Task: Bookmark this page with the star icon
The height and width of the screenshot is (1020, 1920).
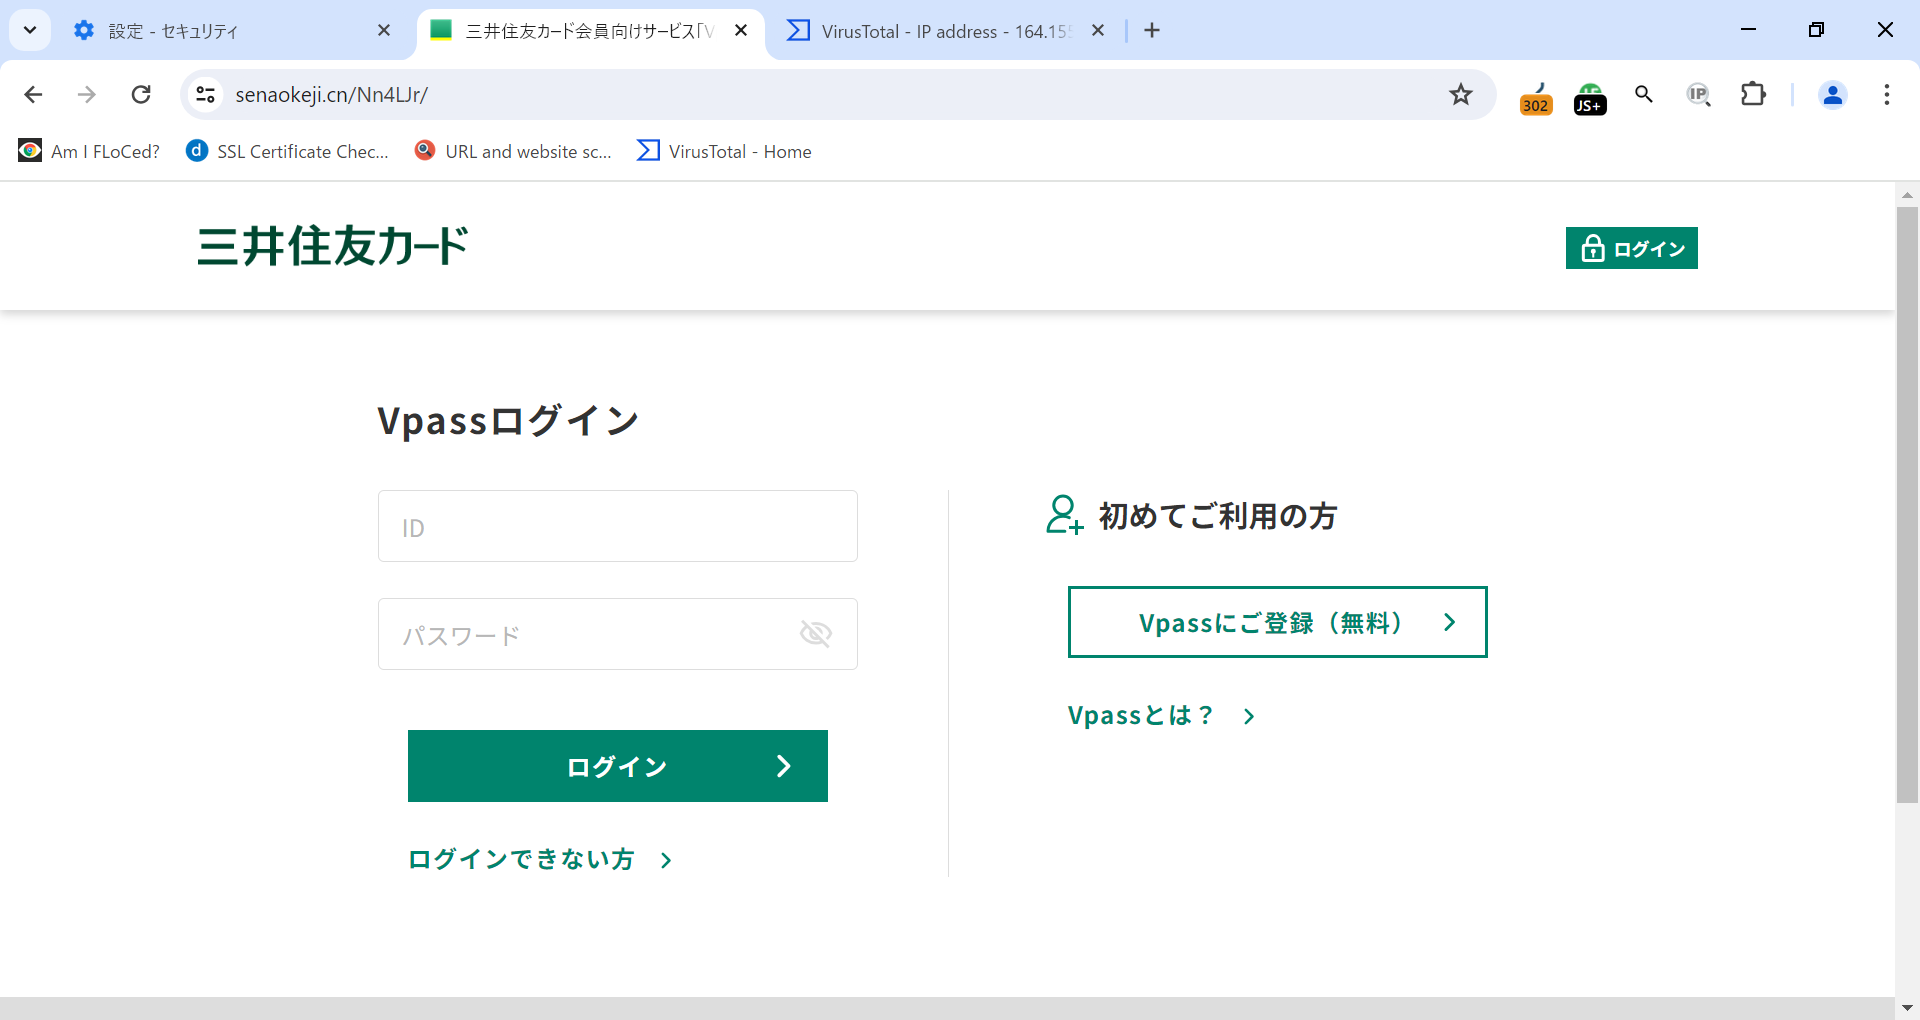Action: coord(1461,94)
